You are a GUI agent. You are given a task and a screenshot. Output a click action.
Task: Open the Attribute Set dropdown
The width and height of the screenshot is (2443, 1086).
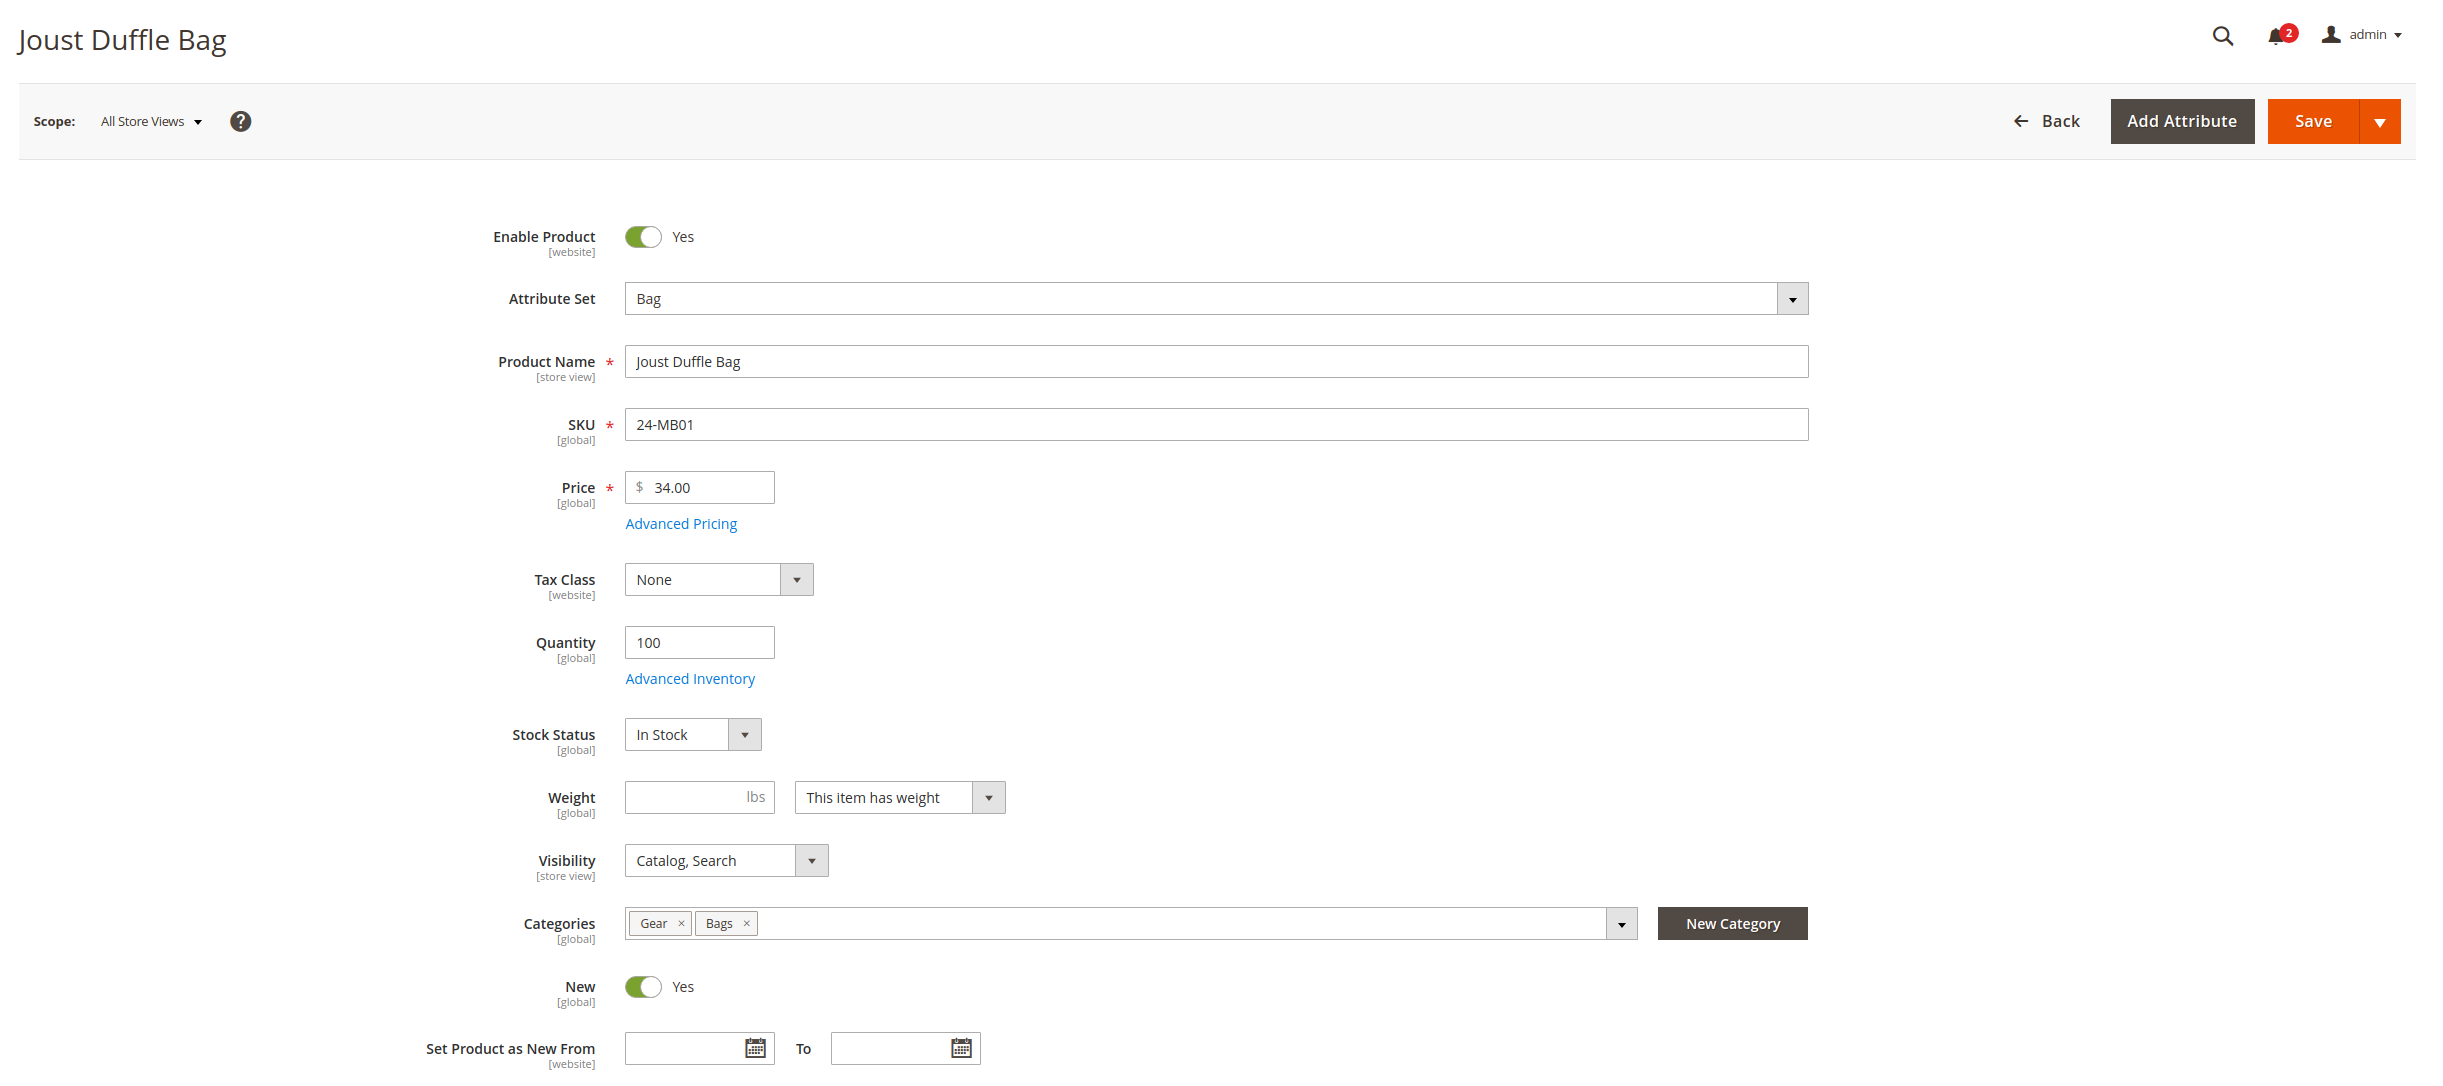[x=1216, y=299]
